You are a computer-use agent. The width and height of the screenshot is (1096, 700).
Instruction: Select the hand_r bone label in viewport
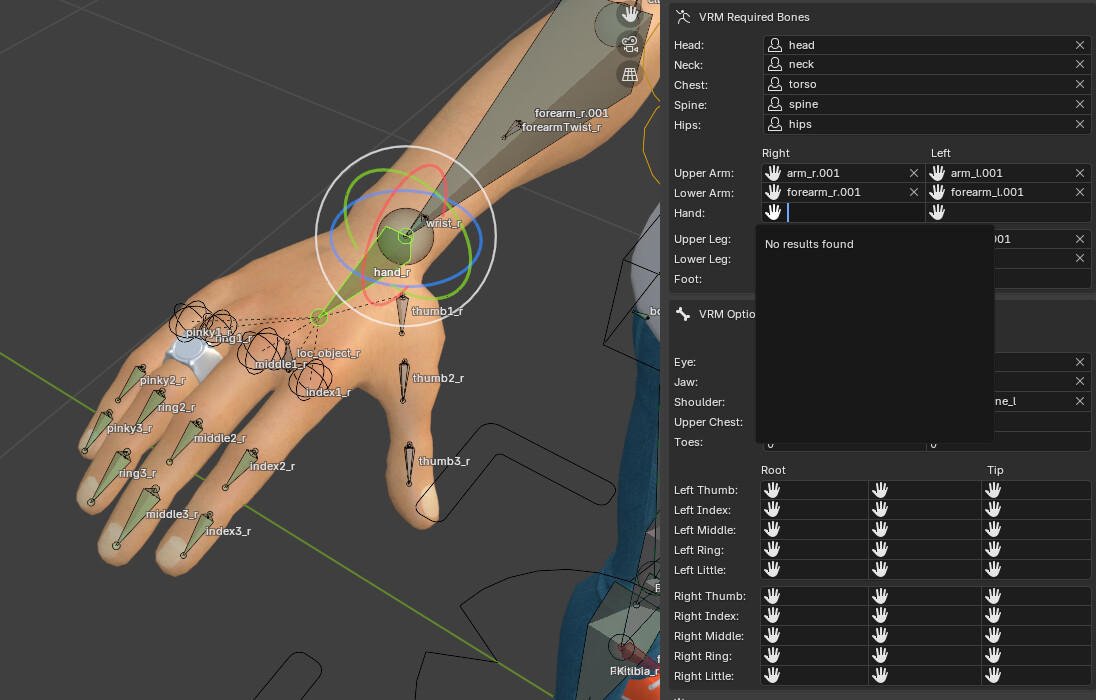coord(392,272)
